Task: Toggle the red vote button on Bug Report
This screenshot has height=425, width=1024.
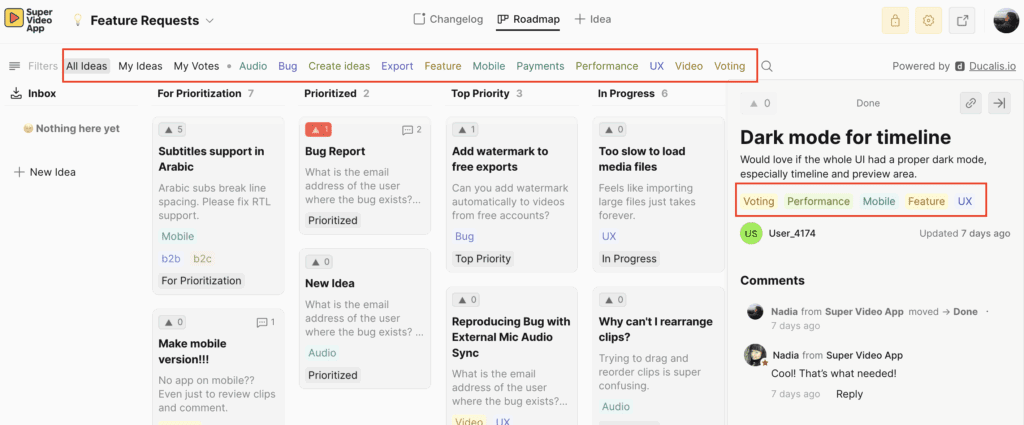Action: pyautogui.click(x=318, y=130)
